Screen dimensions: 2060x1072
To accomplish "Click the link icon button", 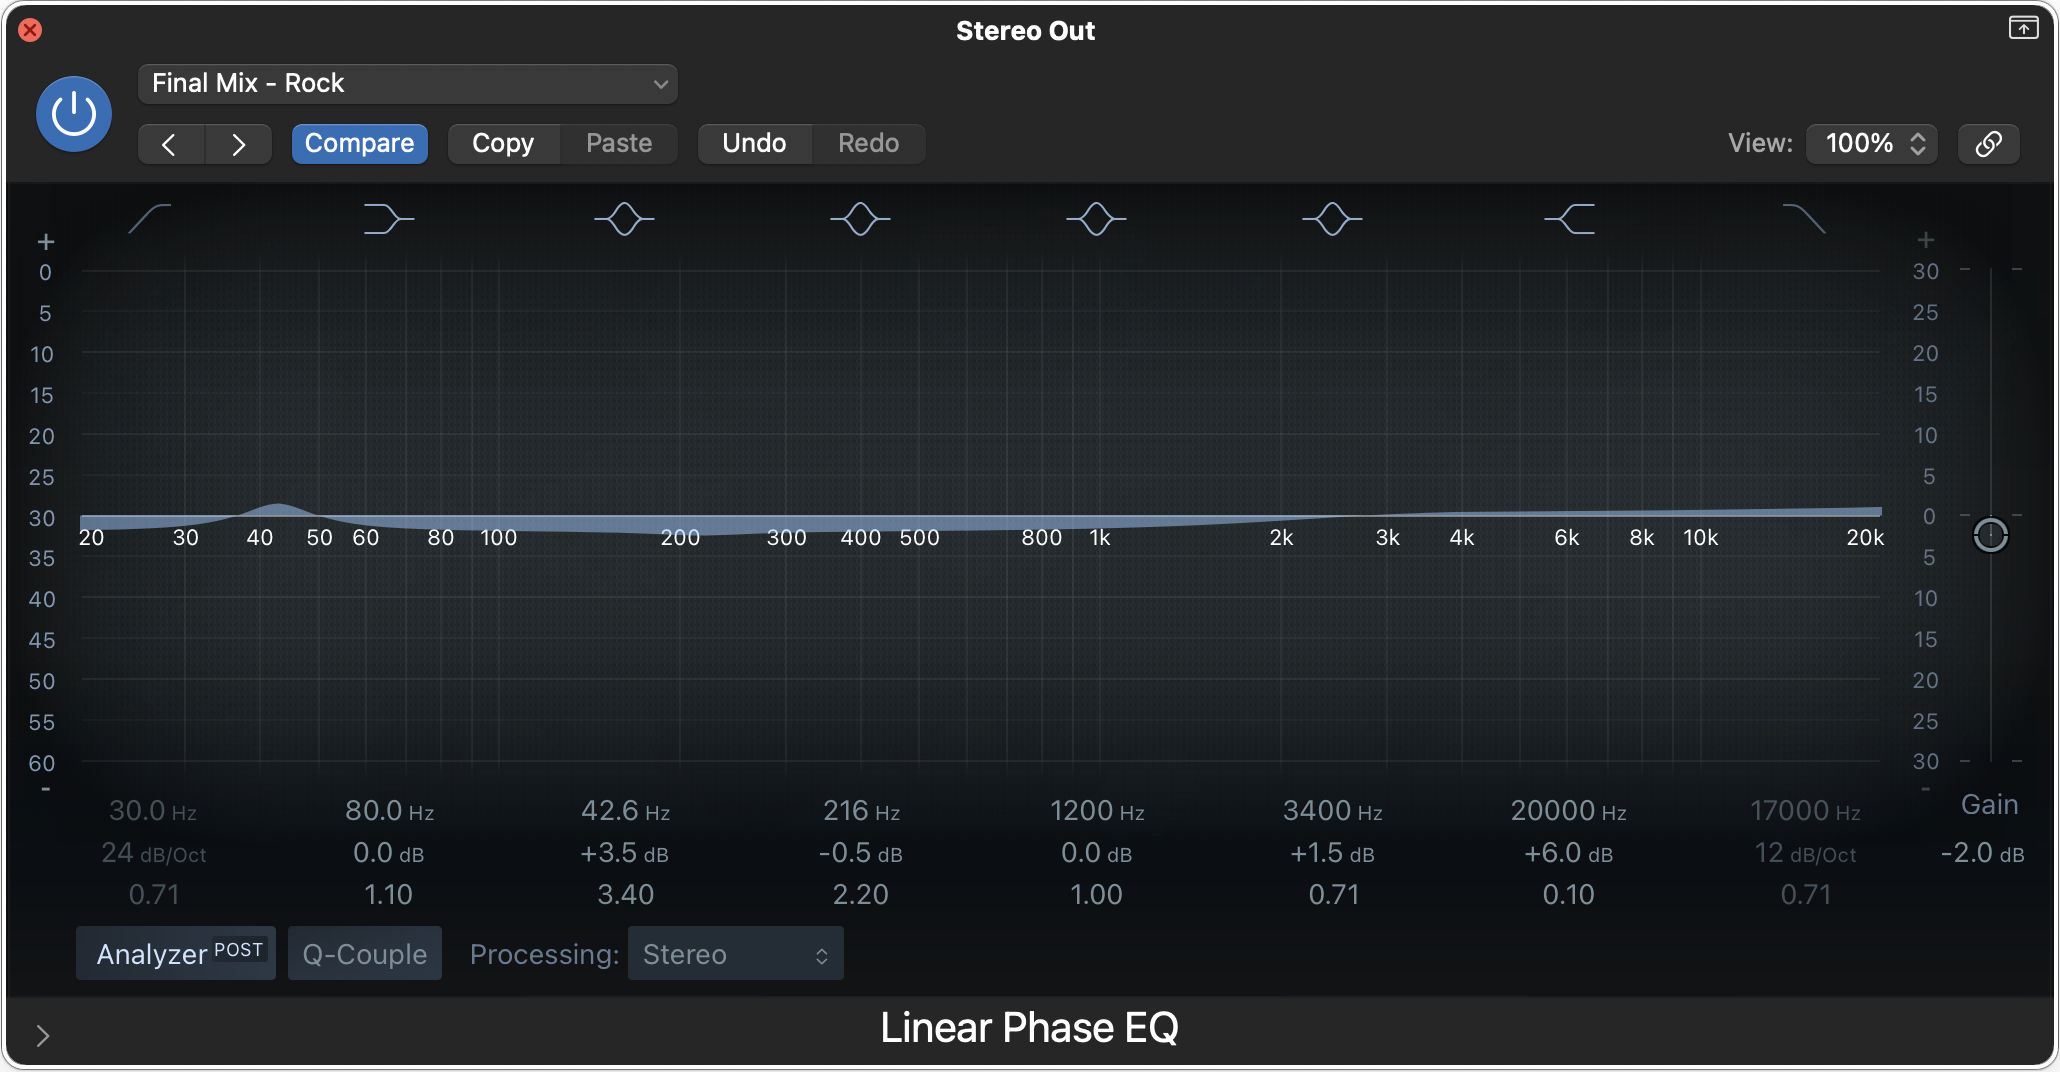I will 1989,144.
